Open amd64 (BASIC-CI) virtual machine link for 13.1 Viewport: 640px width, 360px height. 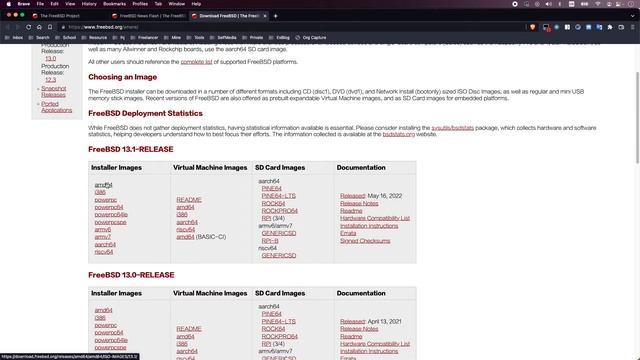(185, 237)
